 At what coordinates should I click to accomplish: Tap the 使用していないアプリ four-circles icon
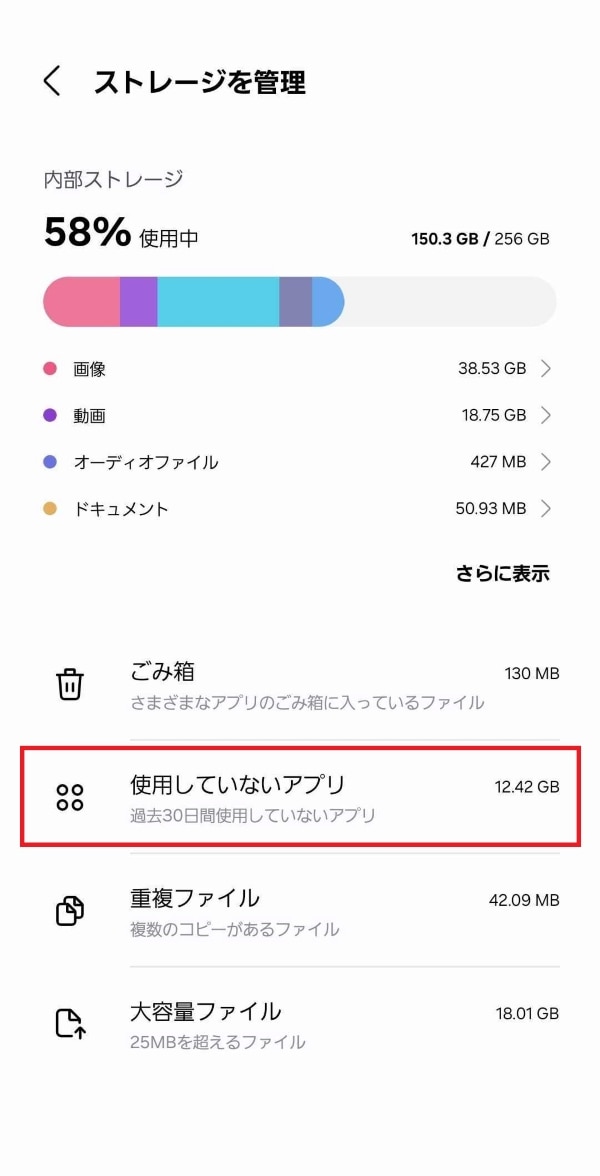pyautogui.click(x=70, y=797)
